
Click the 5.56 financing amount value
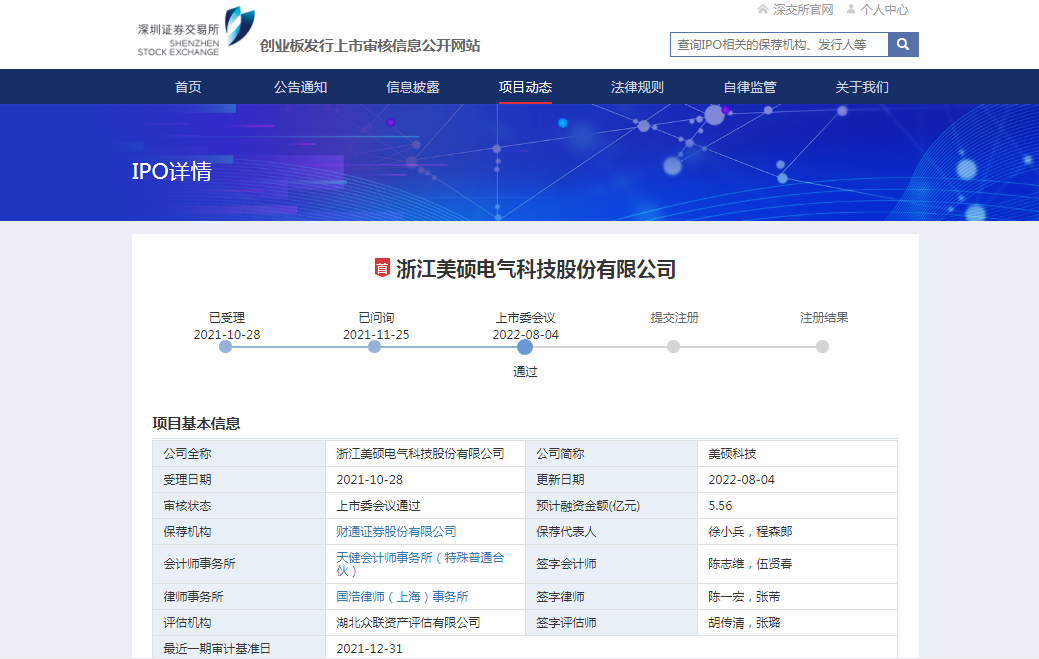(x=720, y=506)
